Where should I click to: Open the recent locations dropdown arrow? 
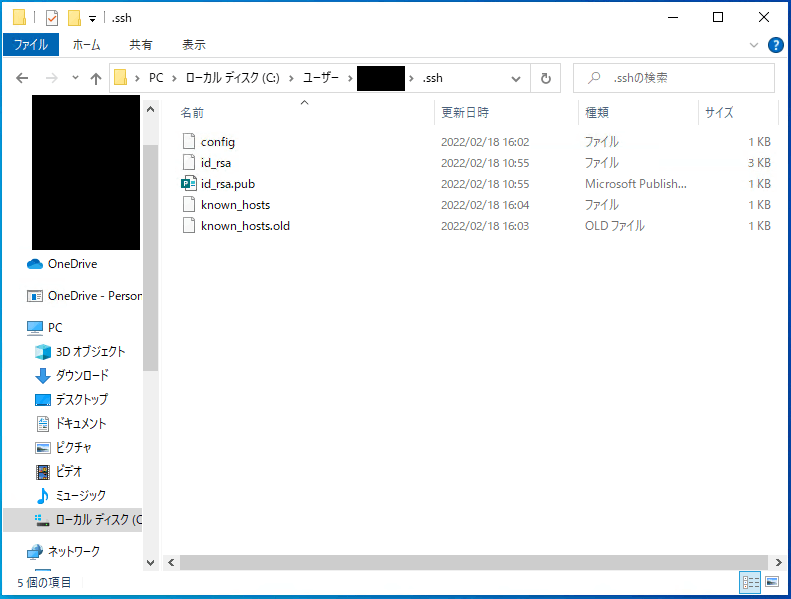pos(75,78)
